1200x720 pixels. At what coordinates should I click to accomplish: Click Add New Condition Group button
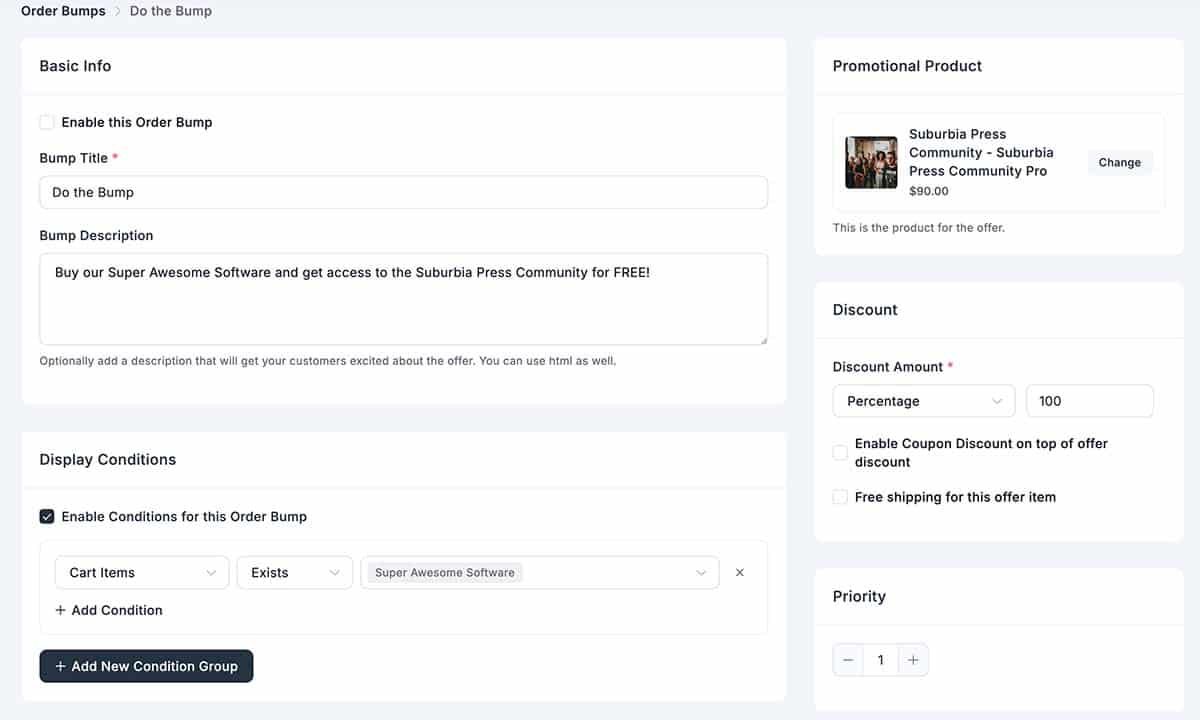click(146, 666)
